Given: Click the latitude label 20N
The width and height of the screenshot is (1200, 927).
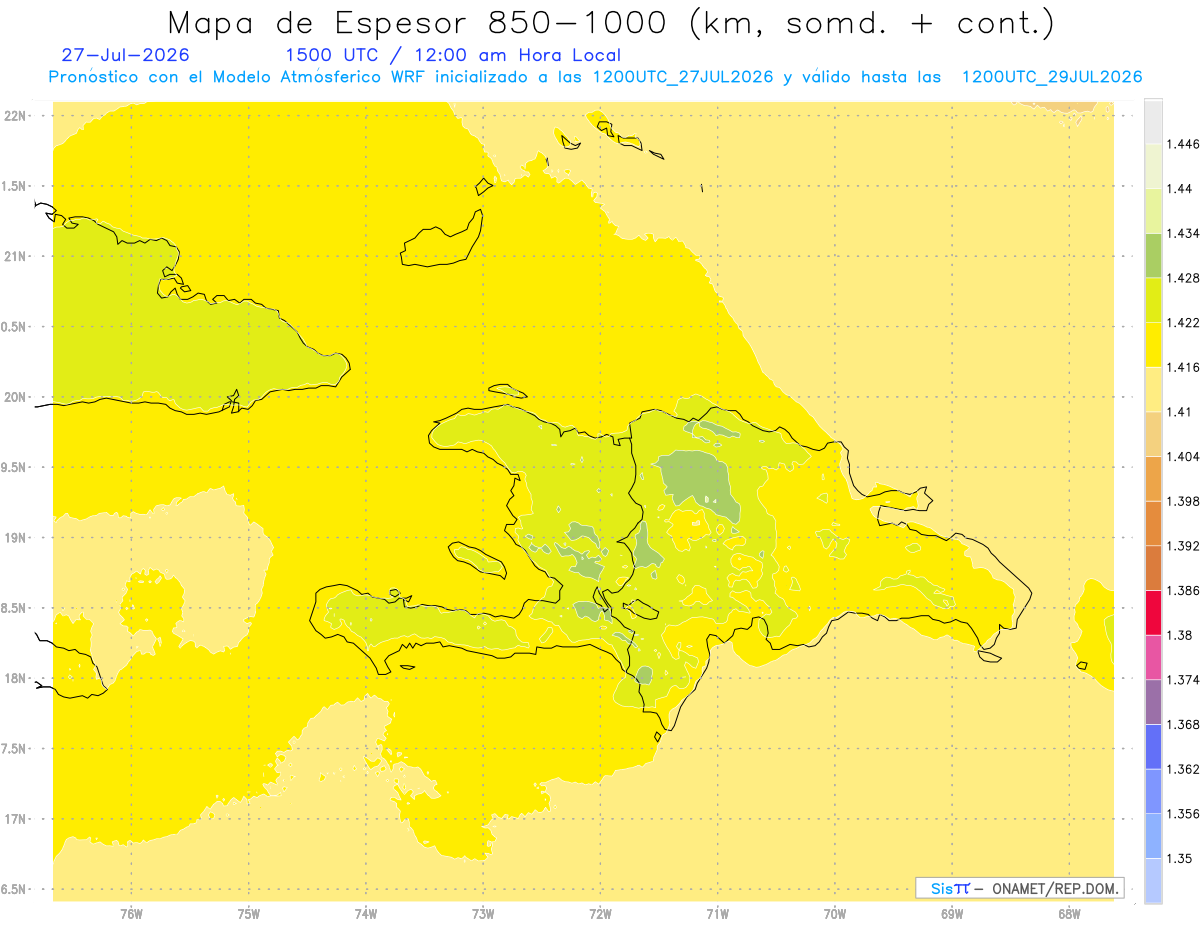Looking at the screenshot, I should 16,397.
